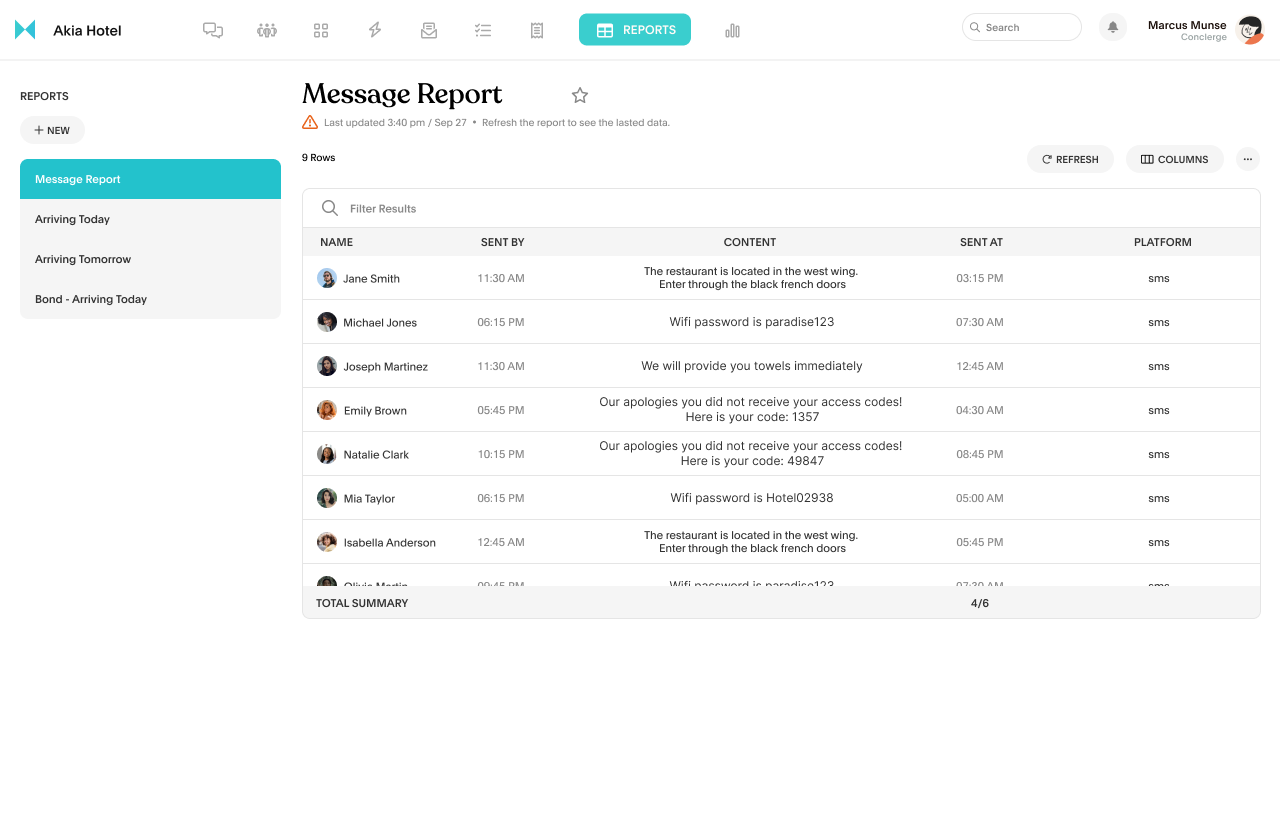Open the messages chat icon in top navigation
Image resolution: width=1280 pixels, height=832 pixels.
(x=212, y=30)
